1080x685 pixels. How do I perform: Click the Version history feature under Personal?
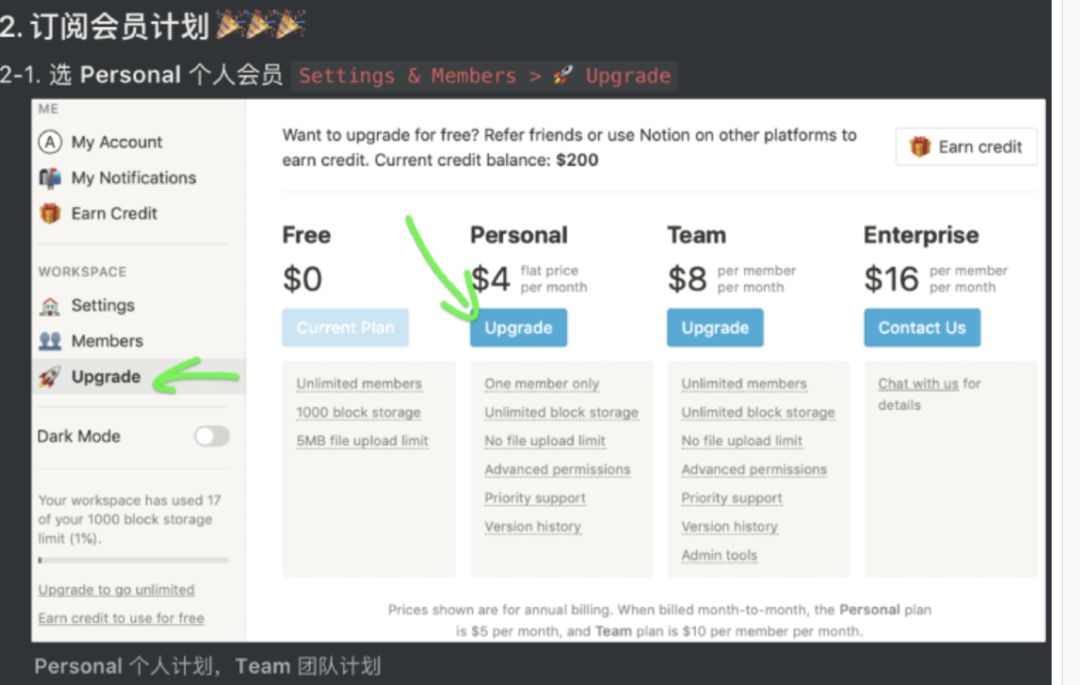pos(532,527)
